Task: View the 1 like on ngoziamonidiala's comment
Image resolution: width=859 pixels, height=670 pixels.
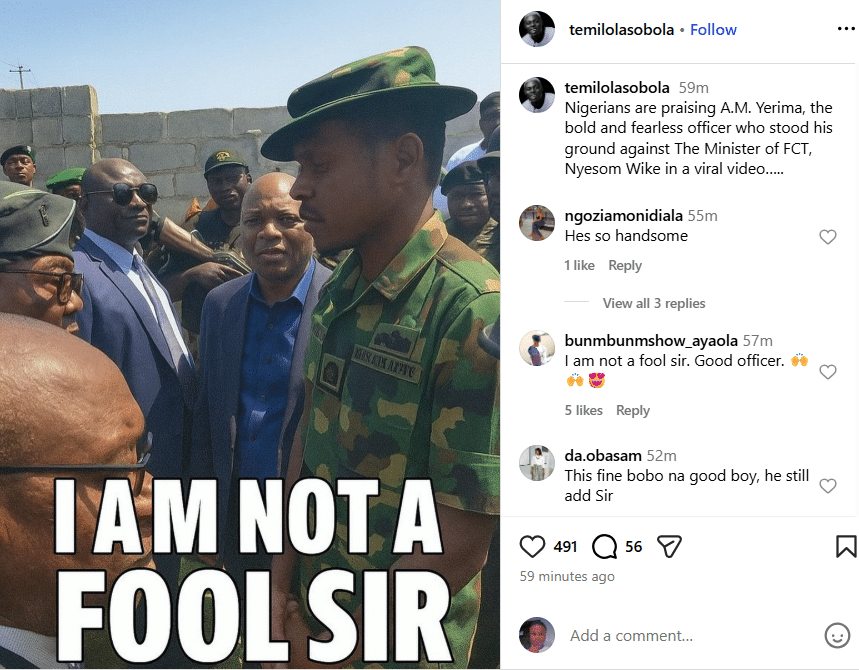Action: 579,265
